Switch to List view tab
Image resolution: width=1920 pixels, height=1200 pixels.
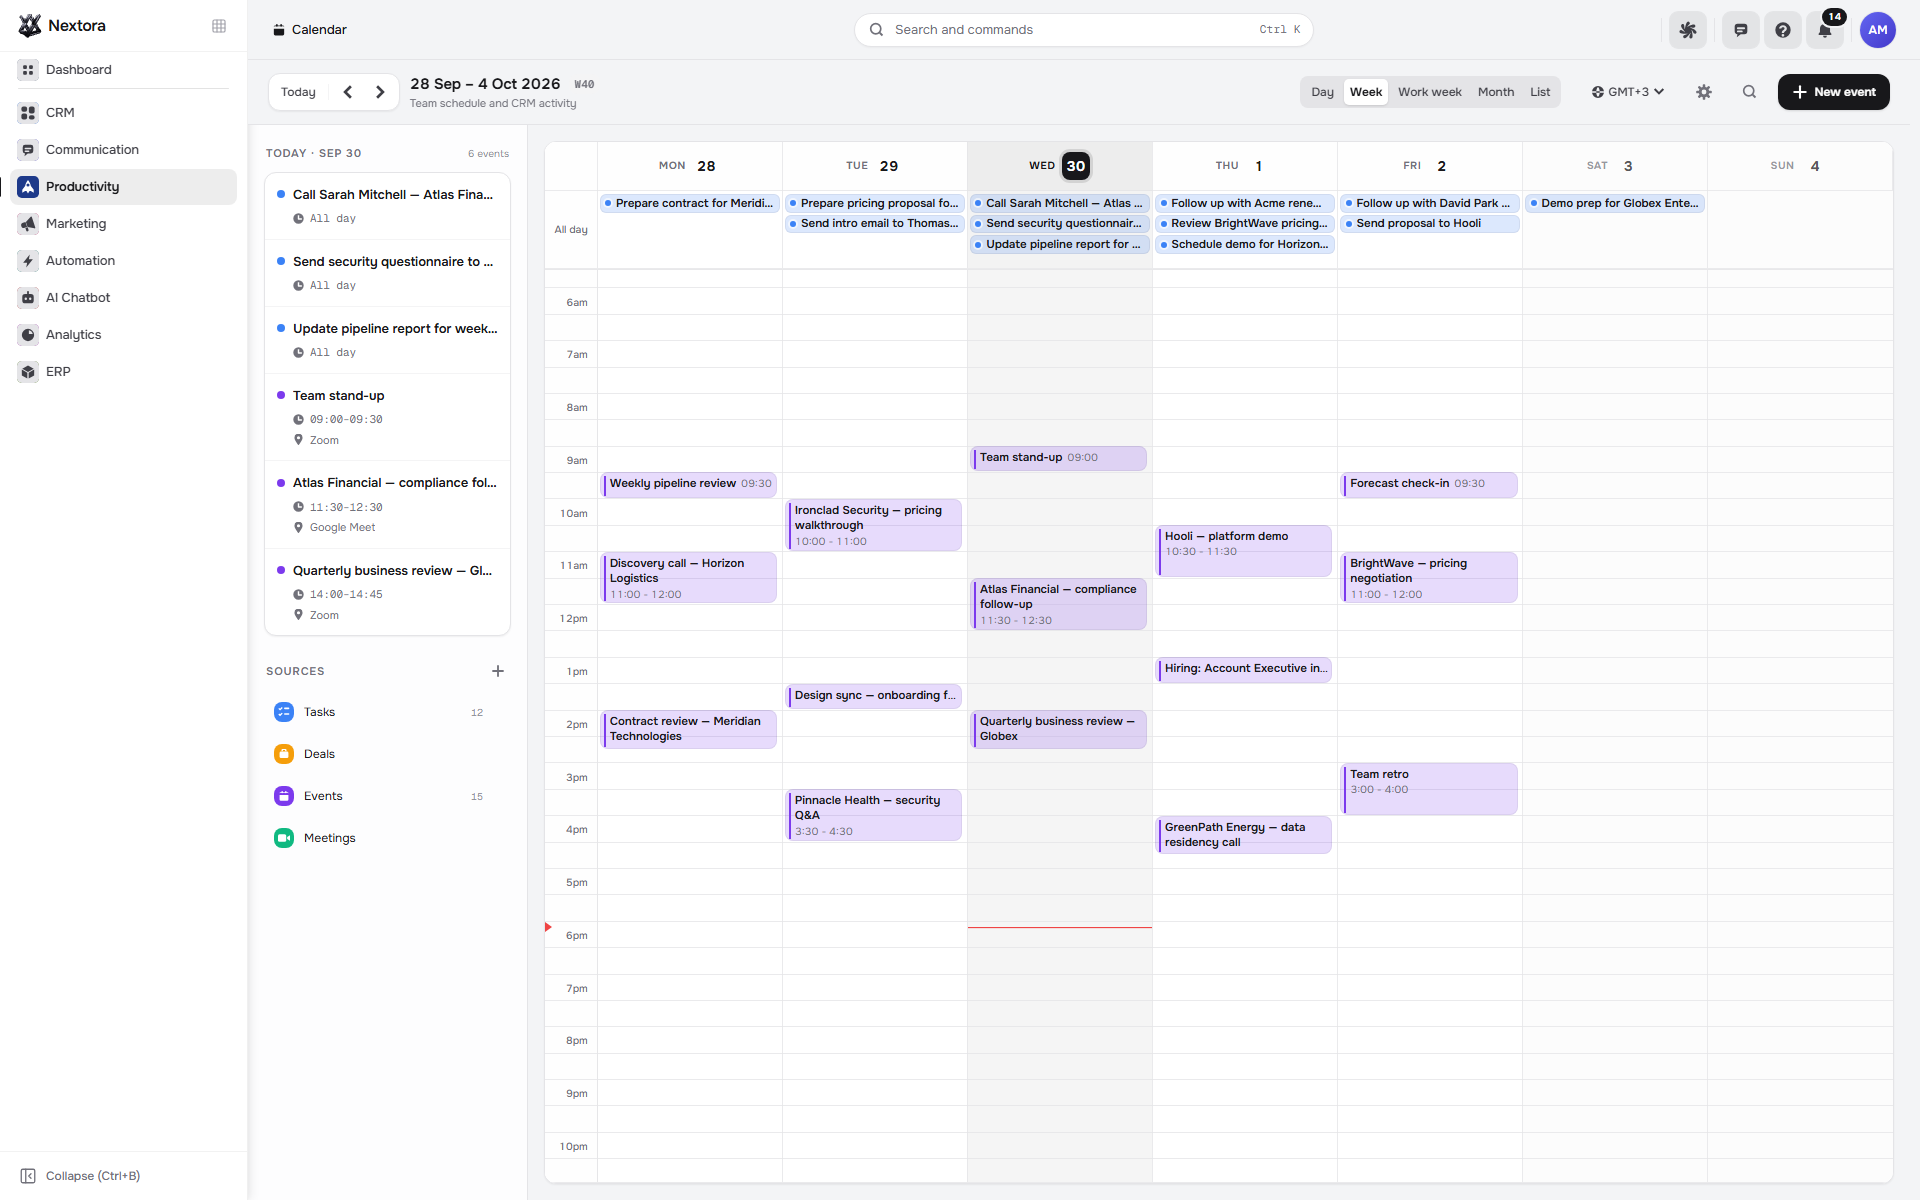(x=1540, y=92)
